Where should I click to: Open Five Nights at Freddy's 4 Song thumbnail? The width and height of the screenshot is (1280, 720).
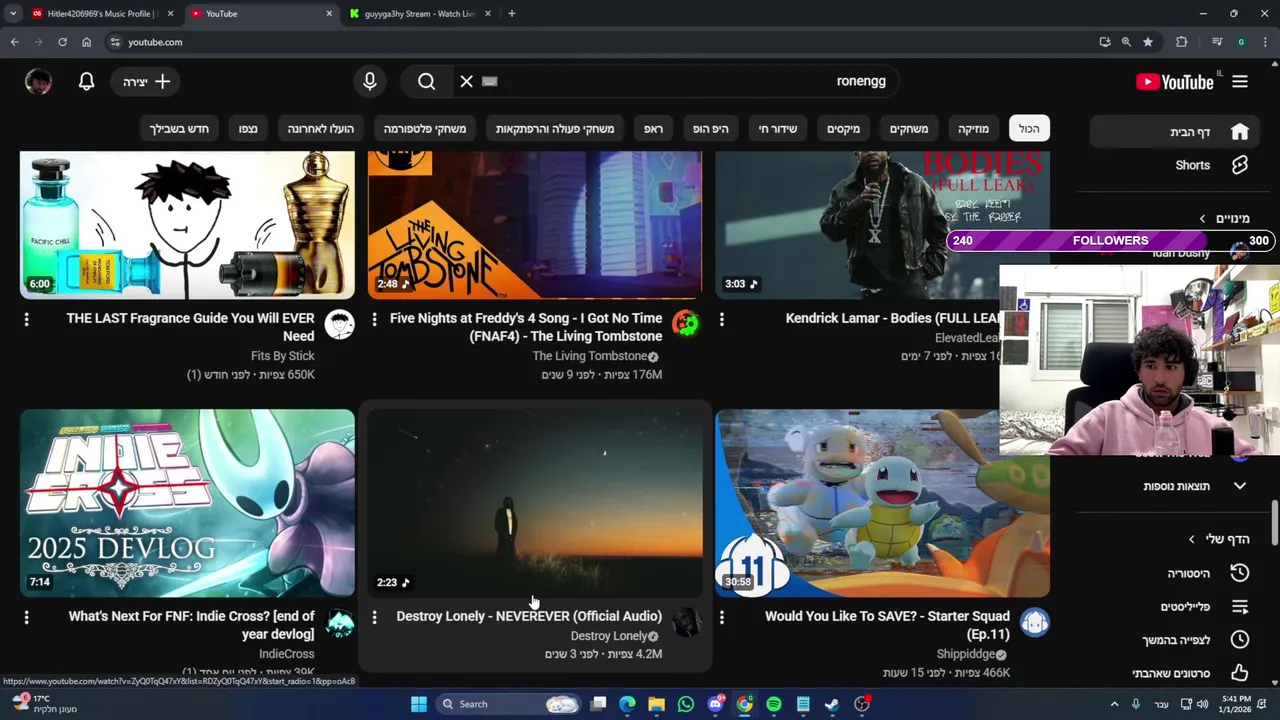[x=535, y=225]
